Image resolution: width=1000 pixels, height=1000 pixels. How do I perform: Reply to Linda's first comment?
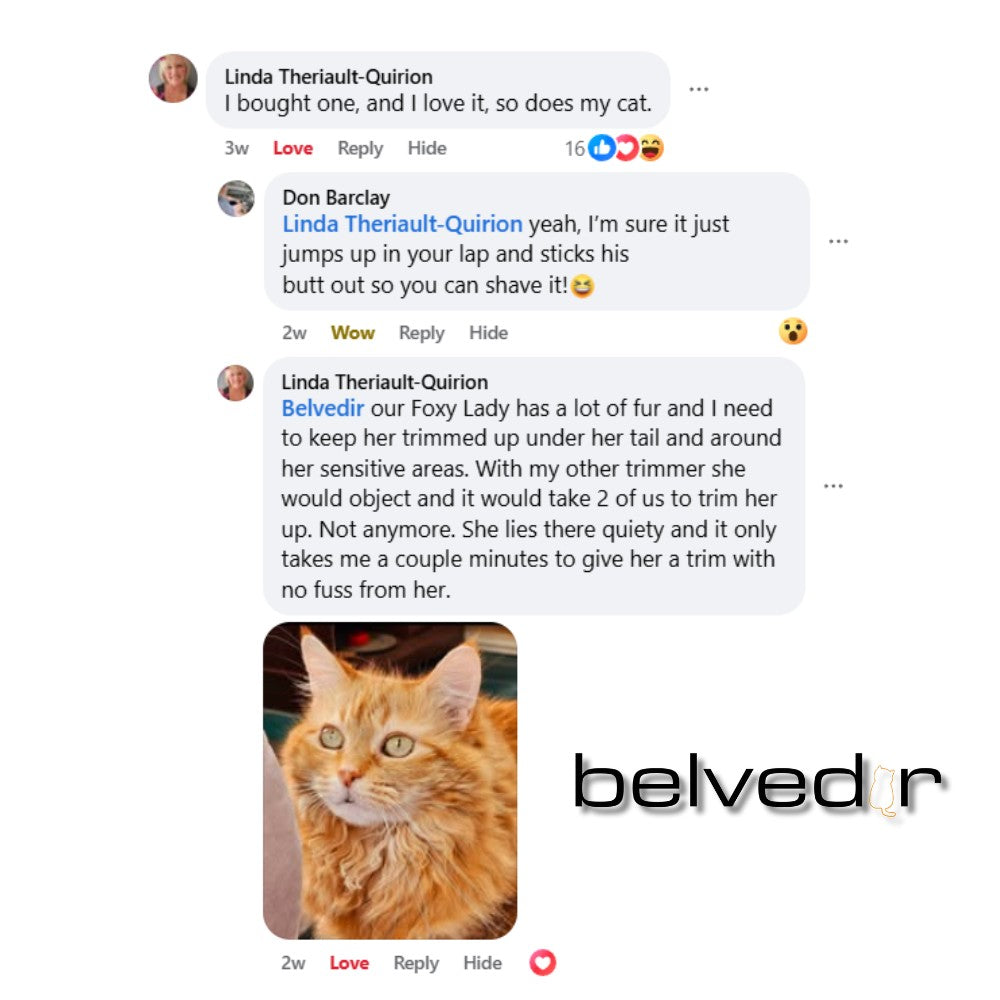click(x=360, y=149)
